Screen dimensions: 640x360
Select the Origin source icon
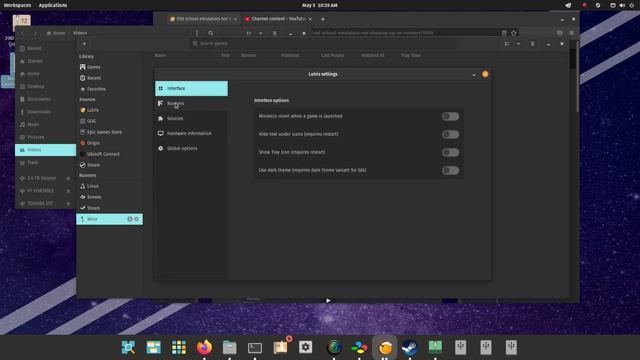pos(82,143)
